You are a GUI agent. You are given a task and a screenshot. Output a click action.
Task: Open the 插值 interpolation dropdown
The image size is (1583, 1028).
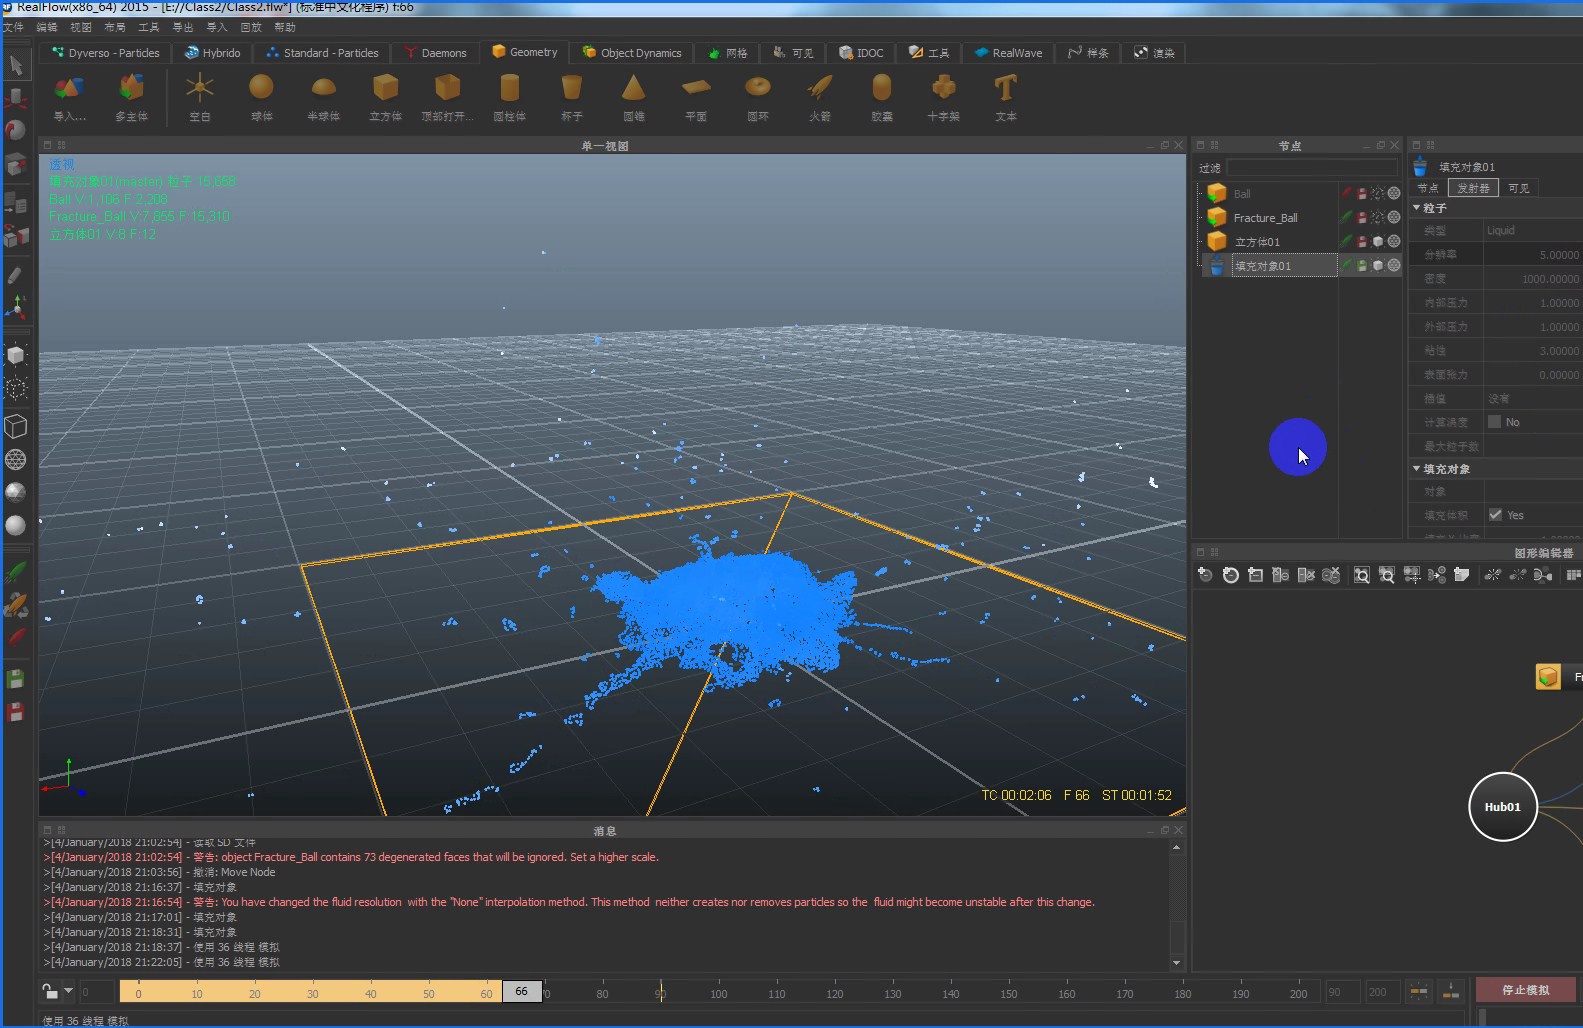pyautogui.click(x=1533, y=399)
